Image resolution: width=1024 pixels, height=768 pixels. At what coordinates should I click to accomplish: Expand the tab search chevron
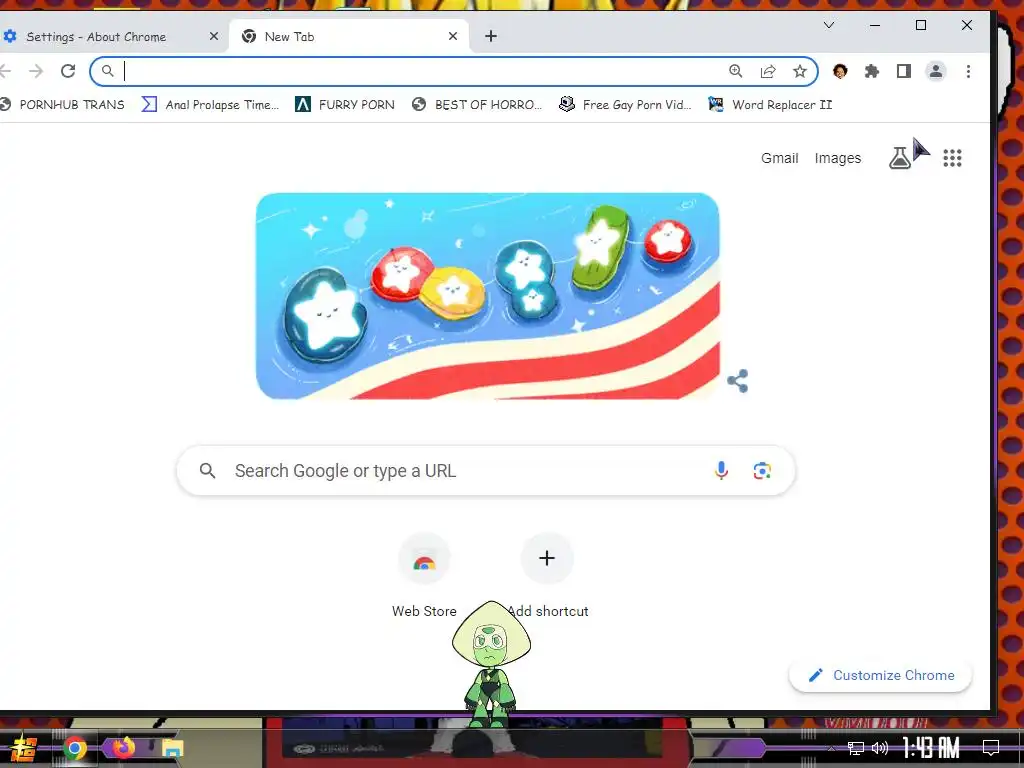(x=829, y=25)
